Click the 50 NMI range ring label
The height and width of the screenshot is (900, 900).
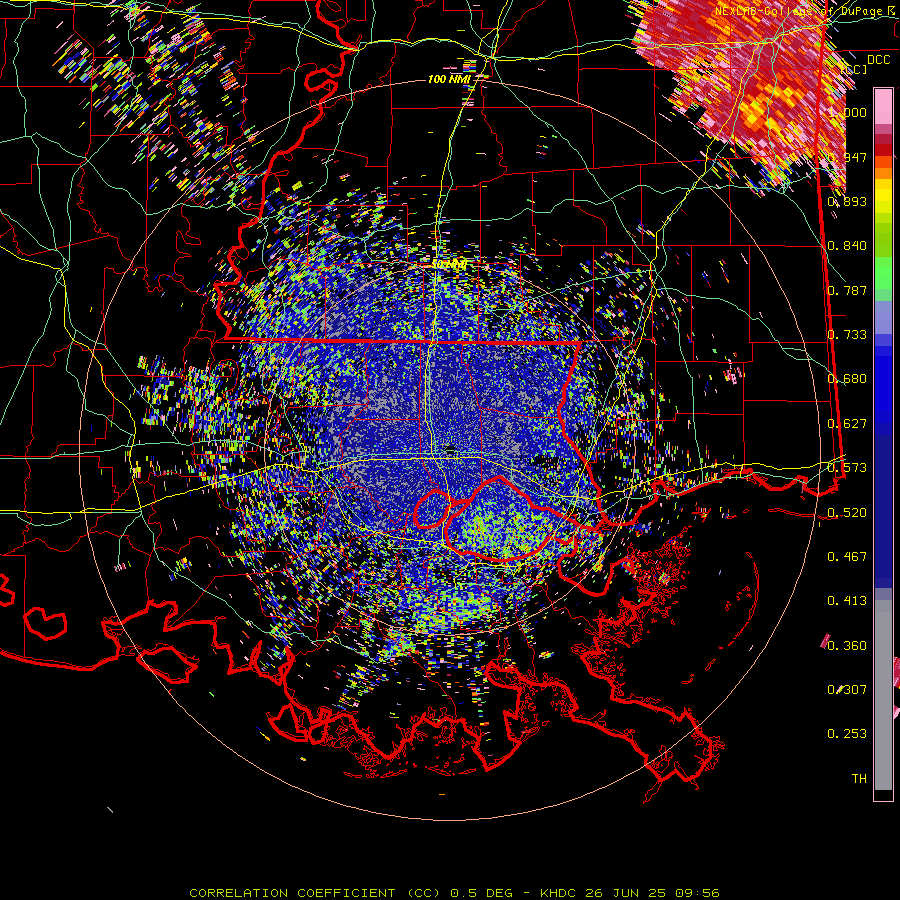point(449,264)
